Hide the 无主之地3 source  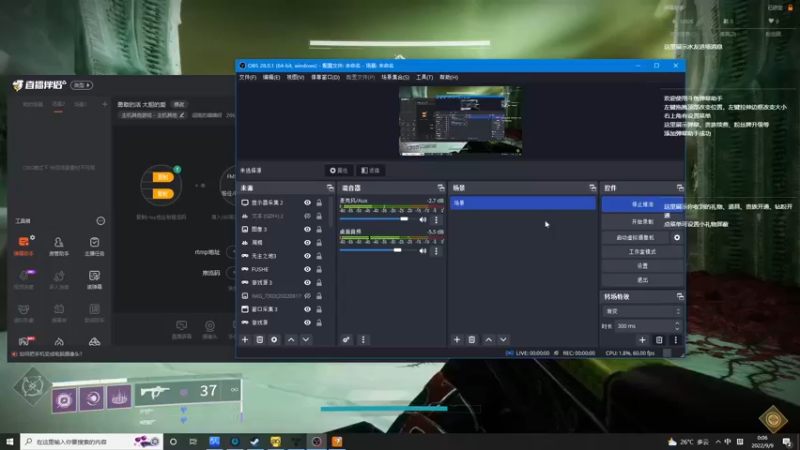click(x=307, y=256)
